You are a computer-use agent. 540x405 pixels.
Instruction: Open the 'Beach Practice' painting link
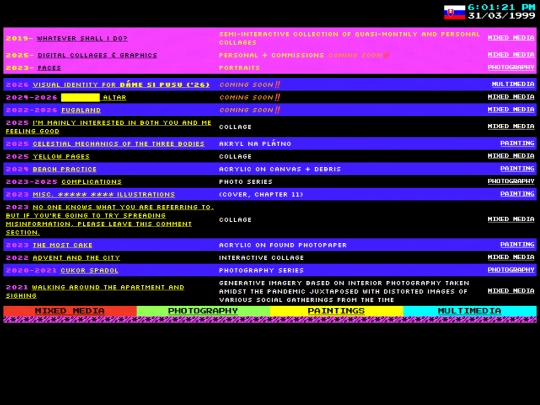(x=65, y=169)
